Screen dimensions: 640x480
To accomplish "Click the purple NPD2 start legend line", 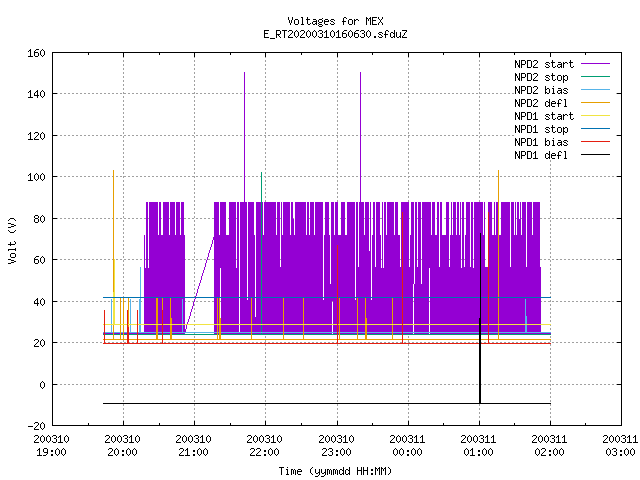I will [595, 64].
